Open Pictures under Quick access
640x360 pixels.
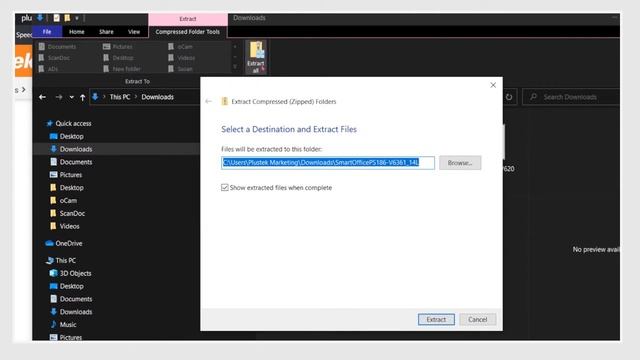71,175
